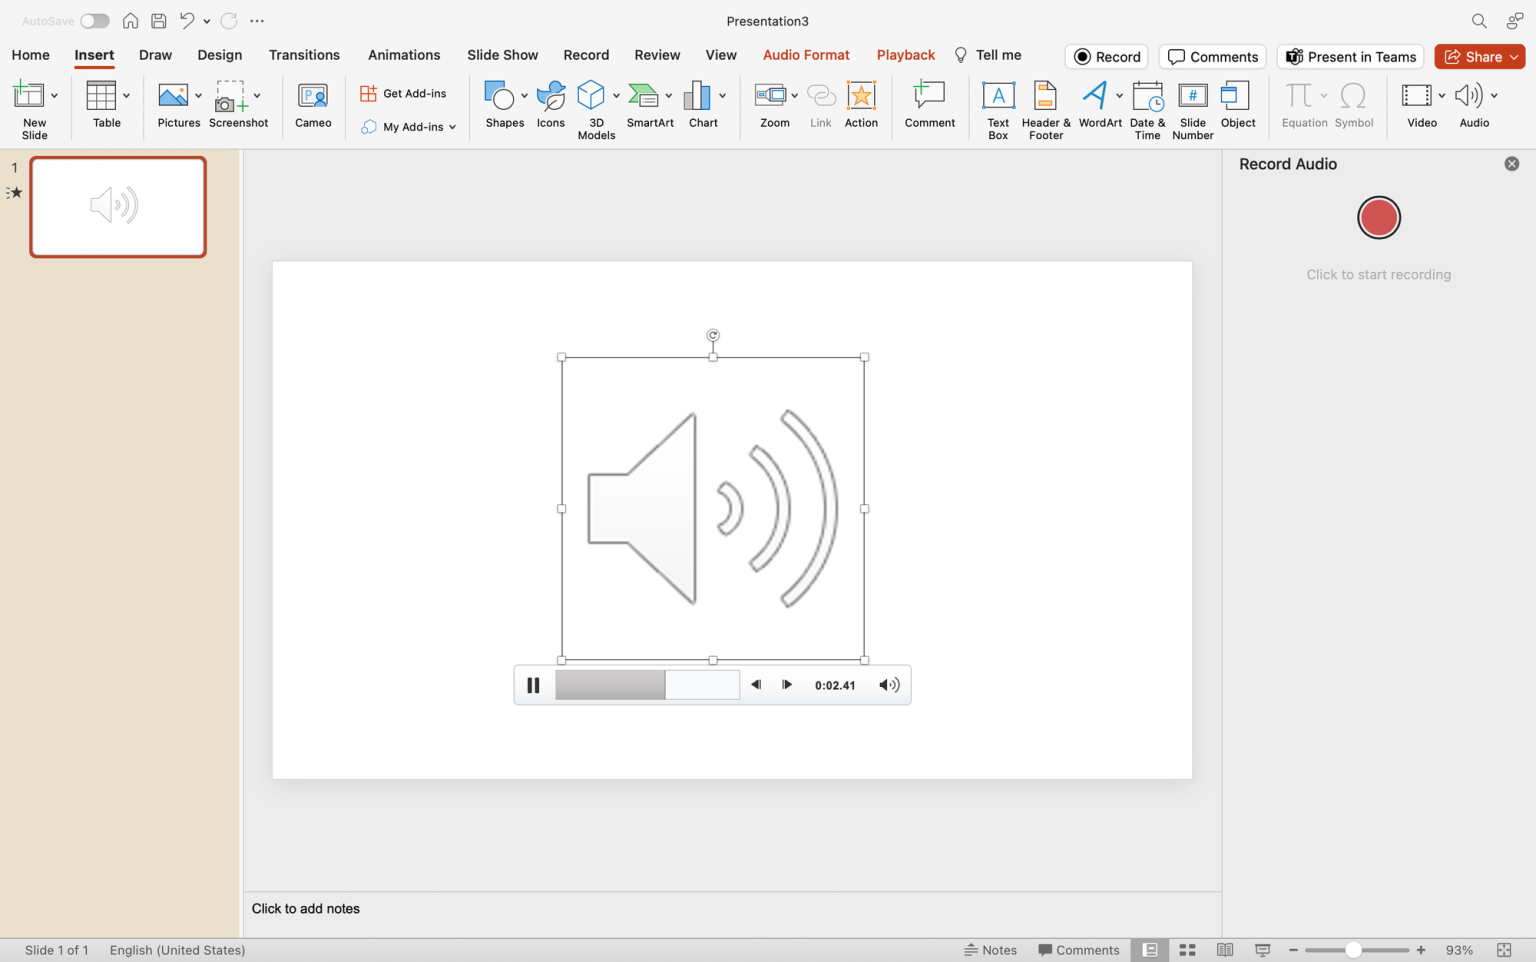
Task: Toggle AutoSave on
Action: click(x=95, y=20)
